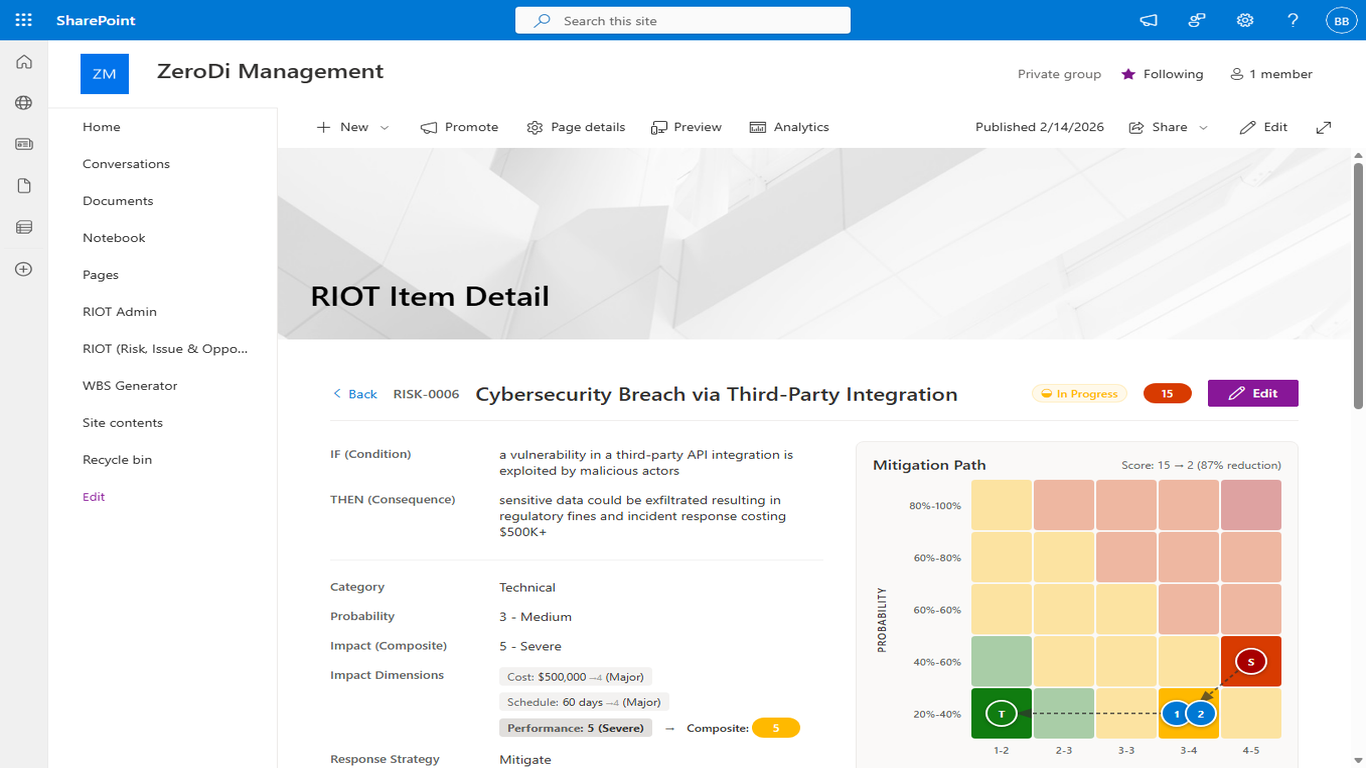Viewport: 1366px width, 768px height.
Task: Click the red S start marker in matrix
Action: [1250, 662]
